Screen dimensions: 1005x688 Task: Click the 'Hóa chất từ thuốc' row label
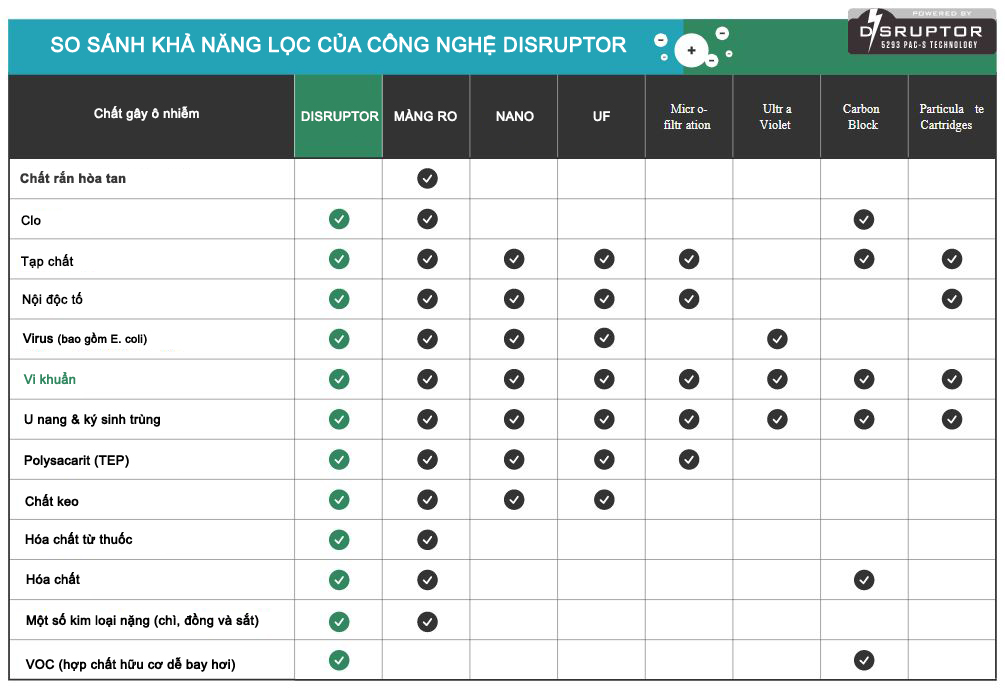pos(78,539)
